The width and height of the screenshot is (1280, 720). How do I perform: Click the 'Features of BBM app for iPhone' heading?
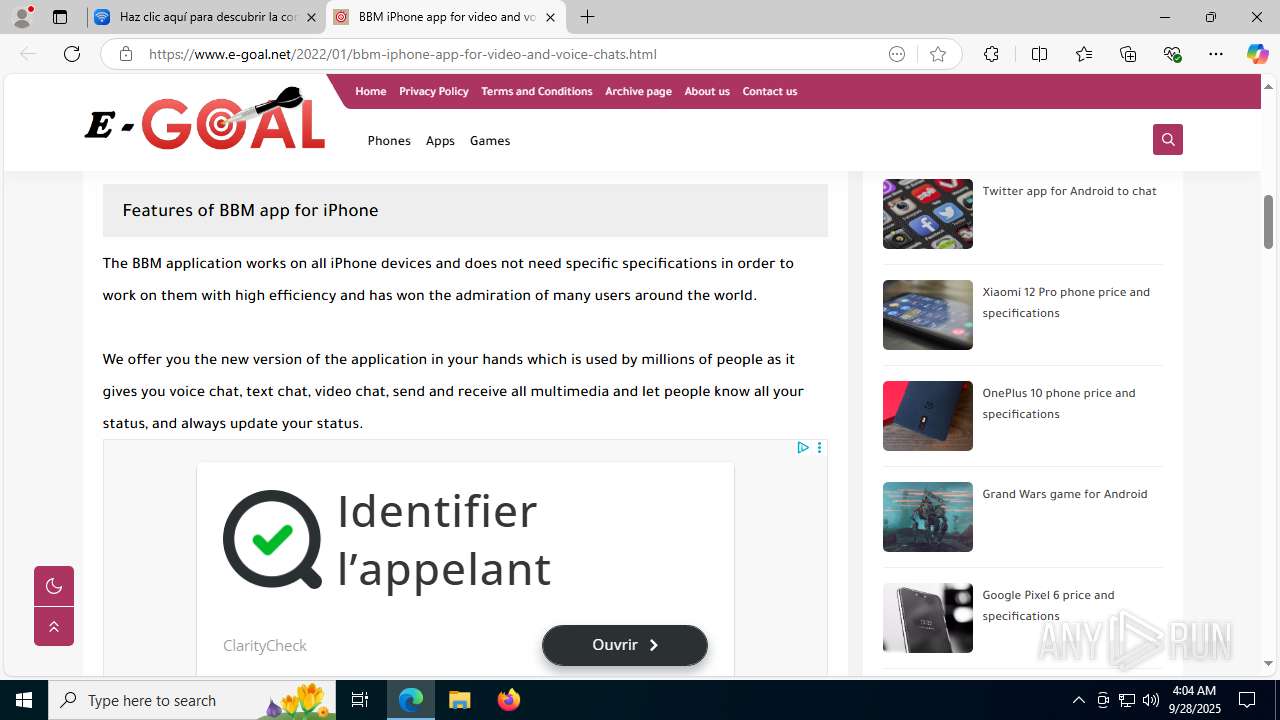coord(250,210)
